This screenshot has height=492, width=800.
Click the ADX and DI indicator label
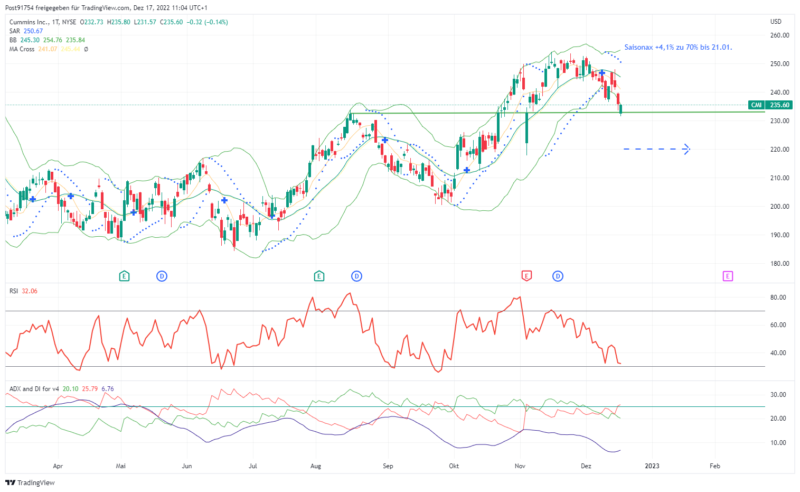(x=31, y=388)
